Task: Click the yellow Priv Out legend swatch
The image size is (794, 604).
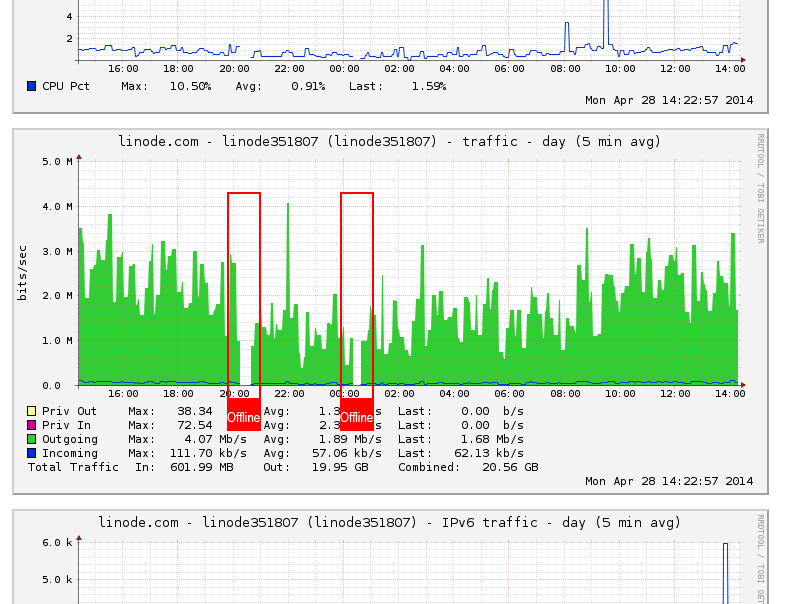Action: (x=31, y=411)
